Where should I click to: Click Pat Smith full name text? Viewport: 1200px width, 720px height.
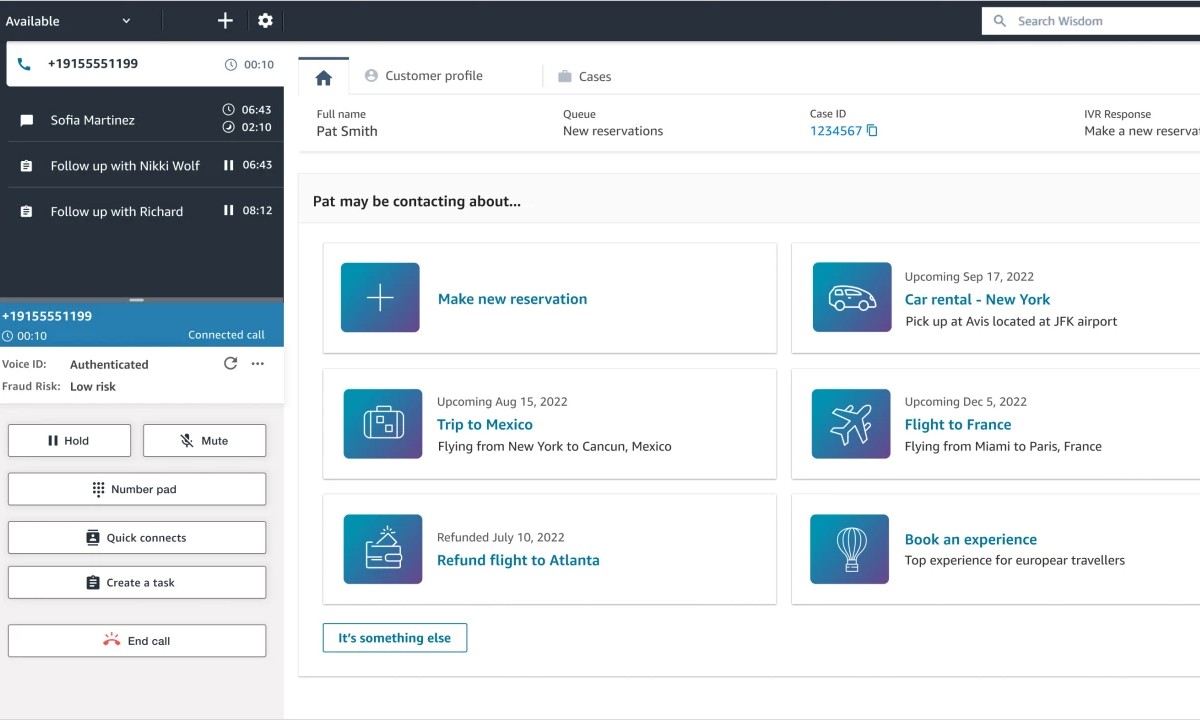347,131
